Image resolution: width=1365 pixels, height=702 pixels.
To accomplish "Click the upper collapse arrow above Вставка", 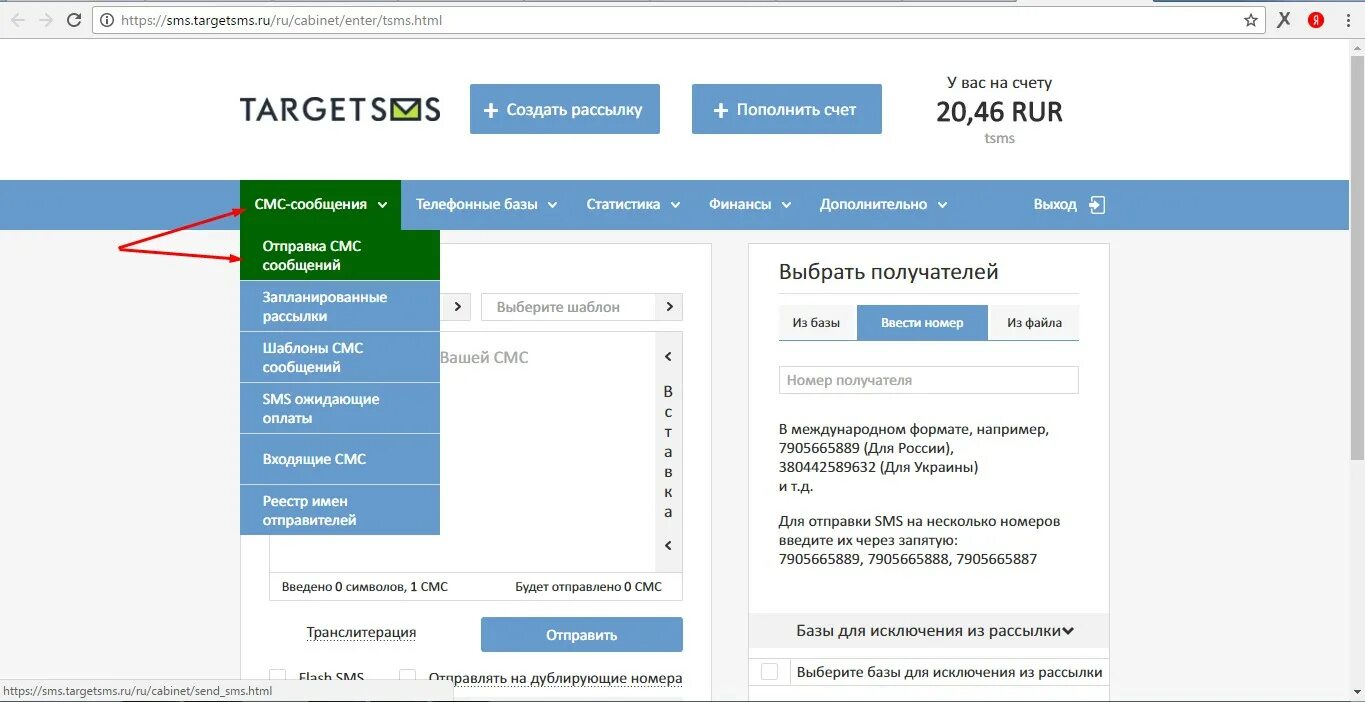I will 668,357.
